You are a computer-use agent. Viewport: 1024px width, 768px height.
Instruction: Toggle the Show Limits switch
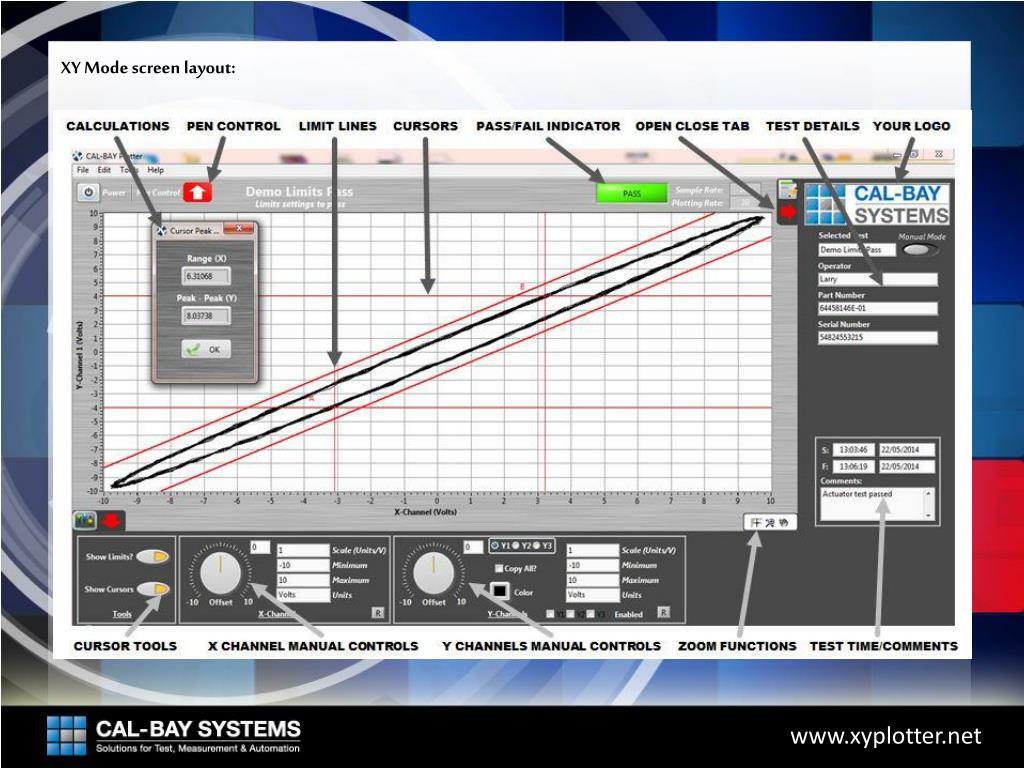click(152, 556)
